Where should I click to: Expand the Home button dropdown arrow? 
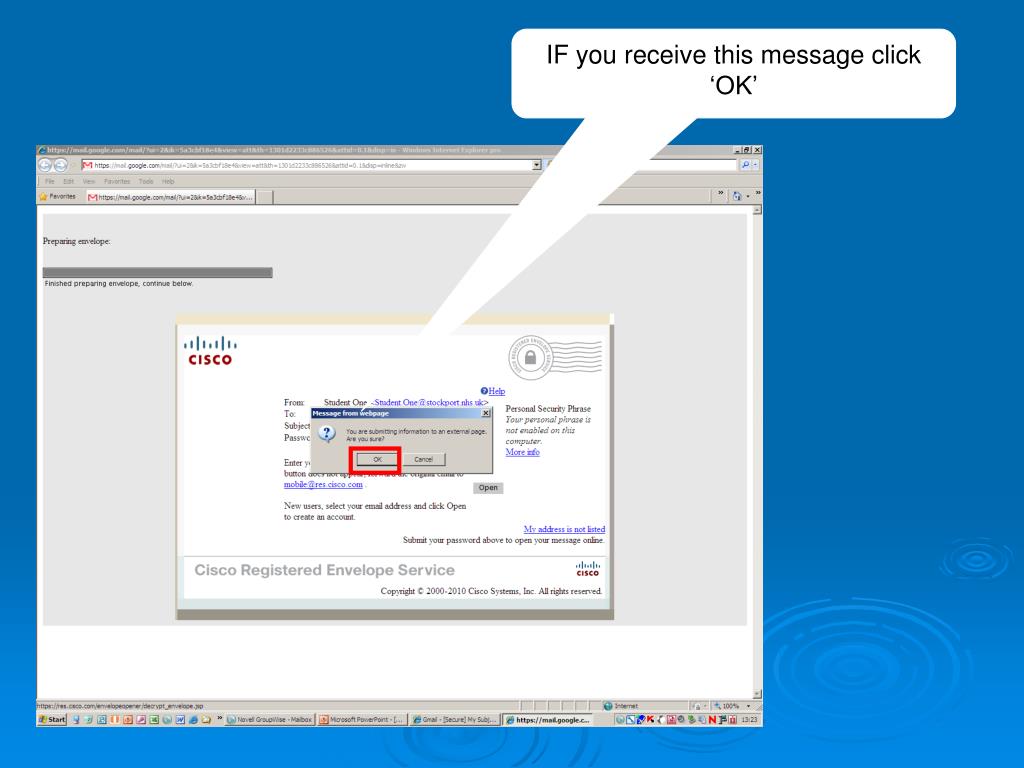[748, 196]
